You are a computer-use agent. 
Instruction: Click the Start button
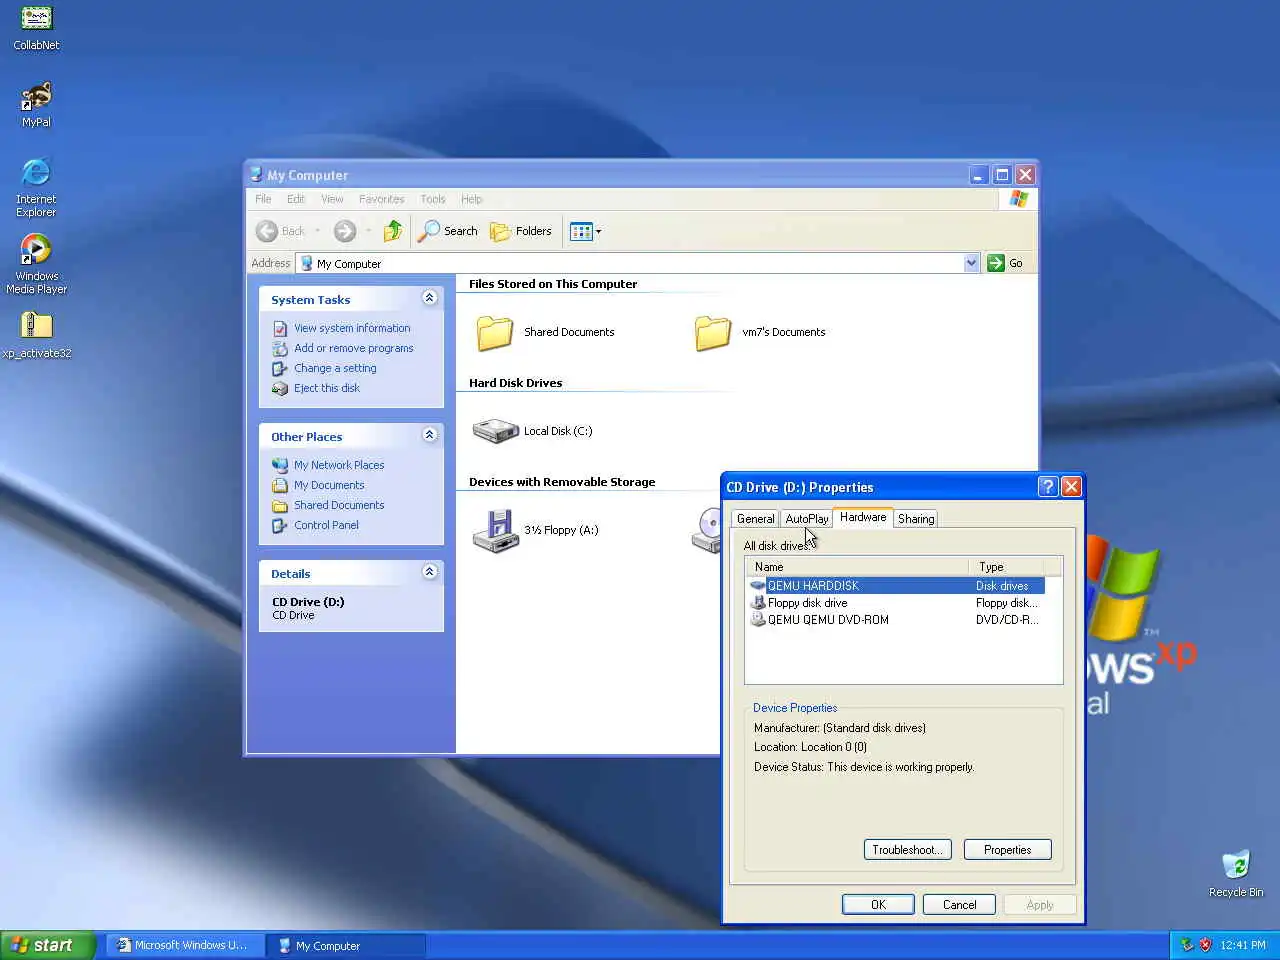click(47, 945)
